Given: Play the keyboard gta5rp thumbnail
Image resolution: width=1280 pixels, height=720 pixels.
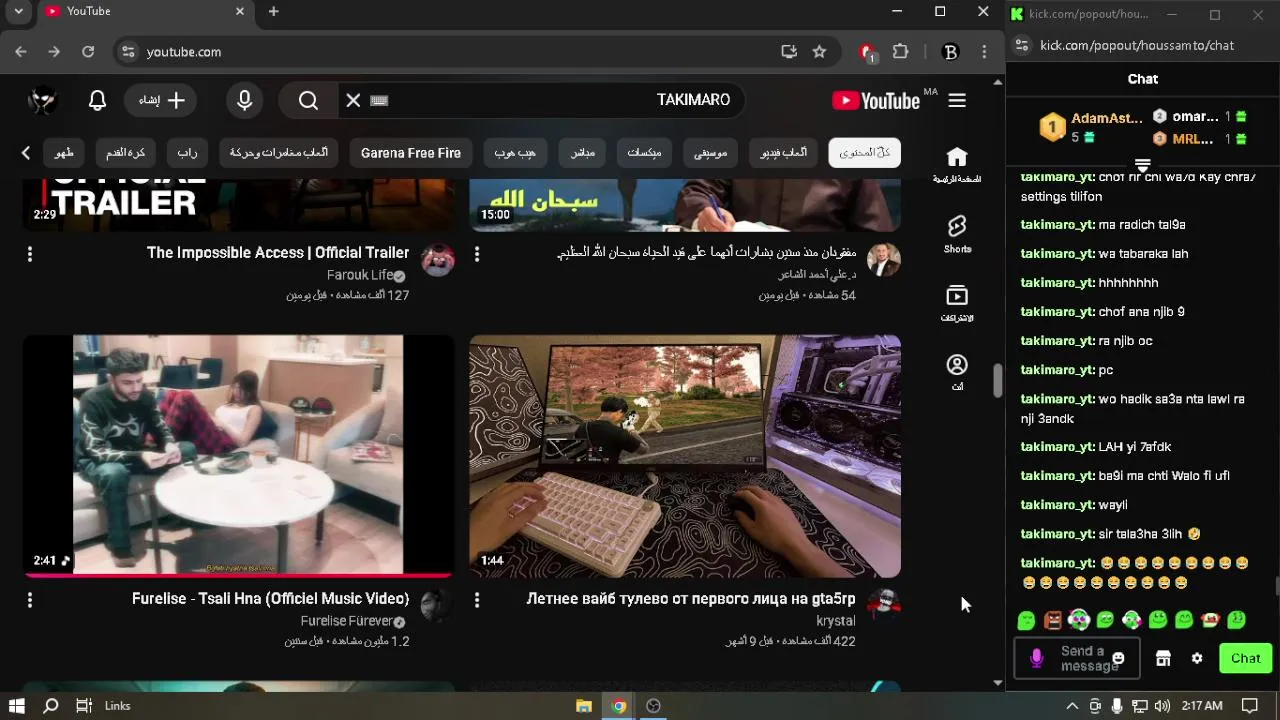Looking at the screenshot, I should click(x=685, y=456).
